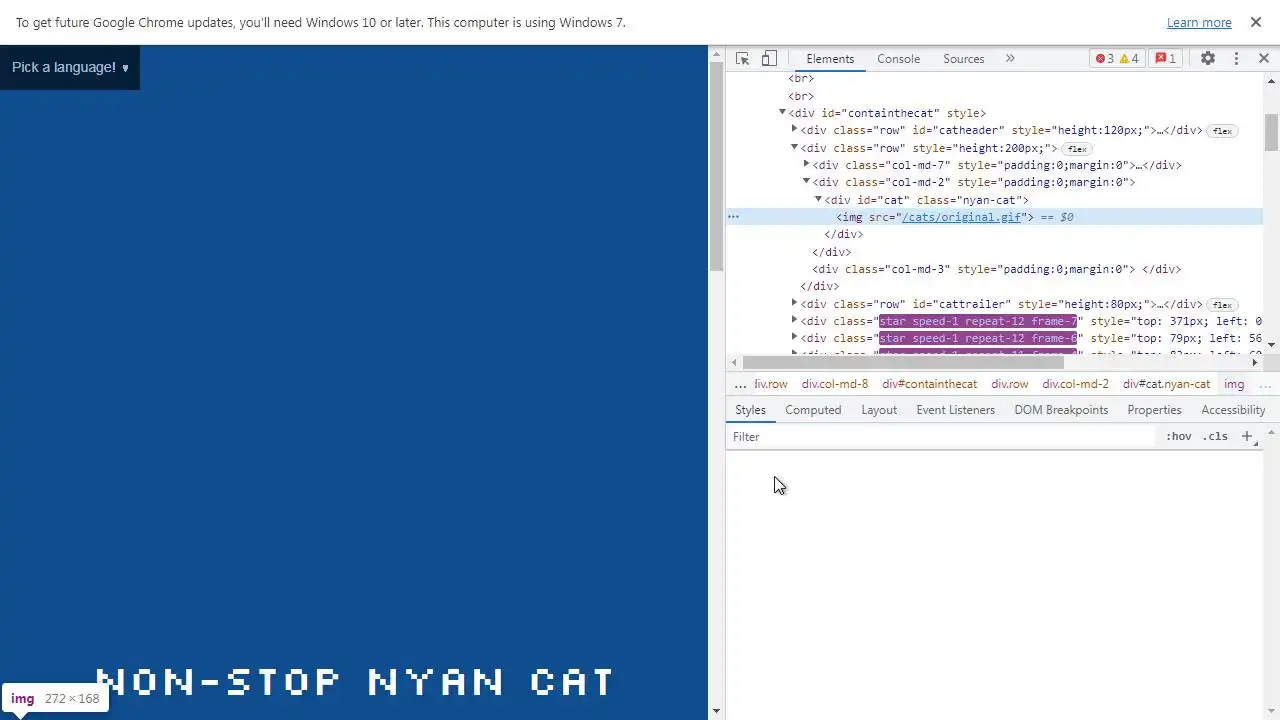Select the div.col-md-2 breadcrumb
This screenshot has width=1280, height=720.
(1075, 384)
